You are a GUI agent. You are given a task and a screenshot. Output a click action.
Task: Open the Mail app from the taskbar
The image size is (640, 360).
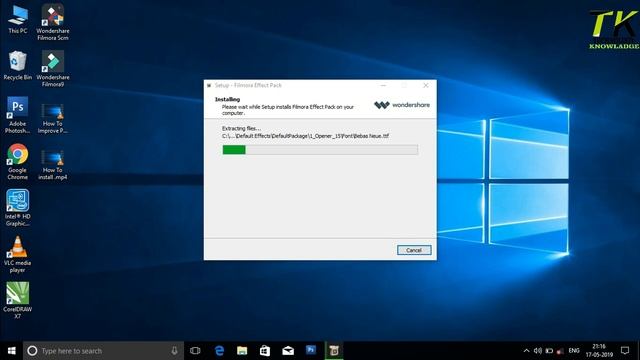[288, 351]
